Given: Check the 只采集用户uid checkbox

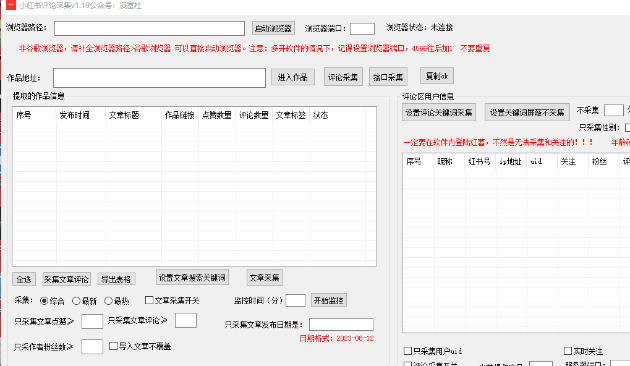Looking at the screenshot, I should [x=408, y=351].
